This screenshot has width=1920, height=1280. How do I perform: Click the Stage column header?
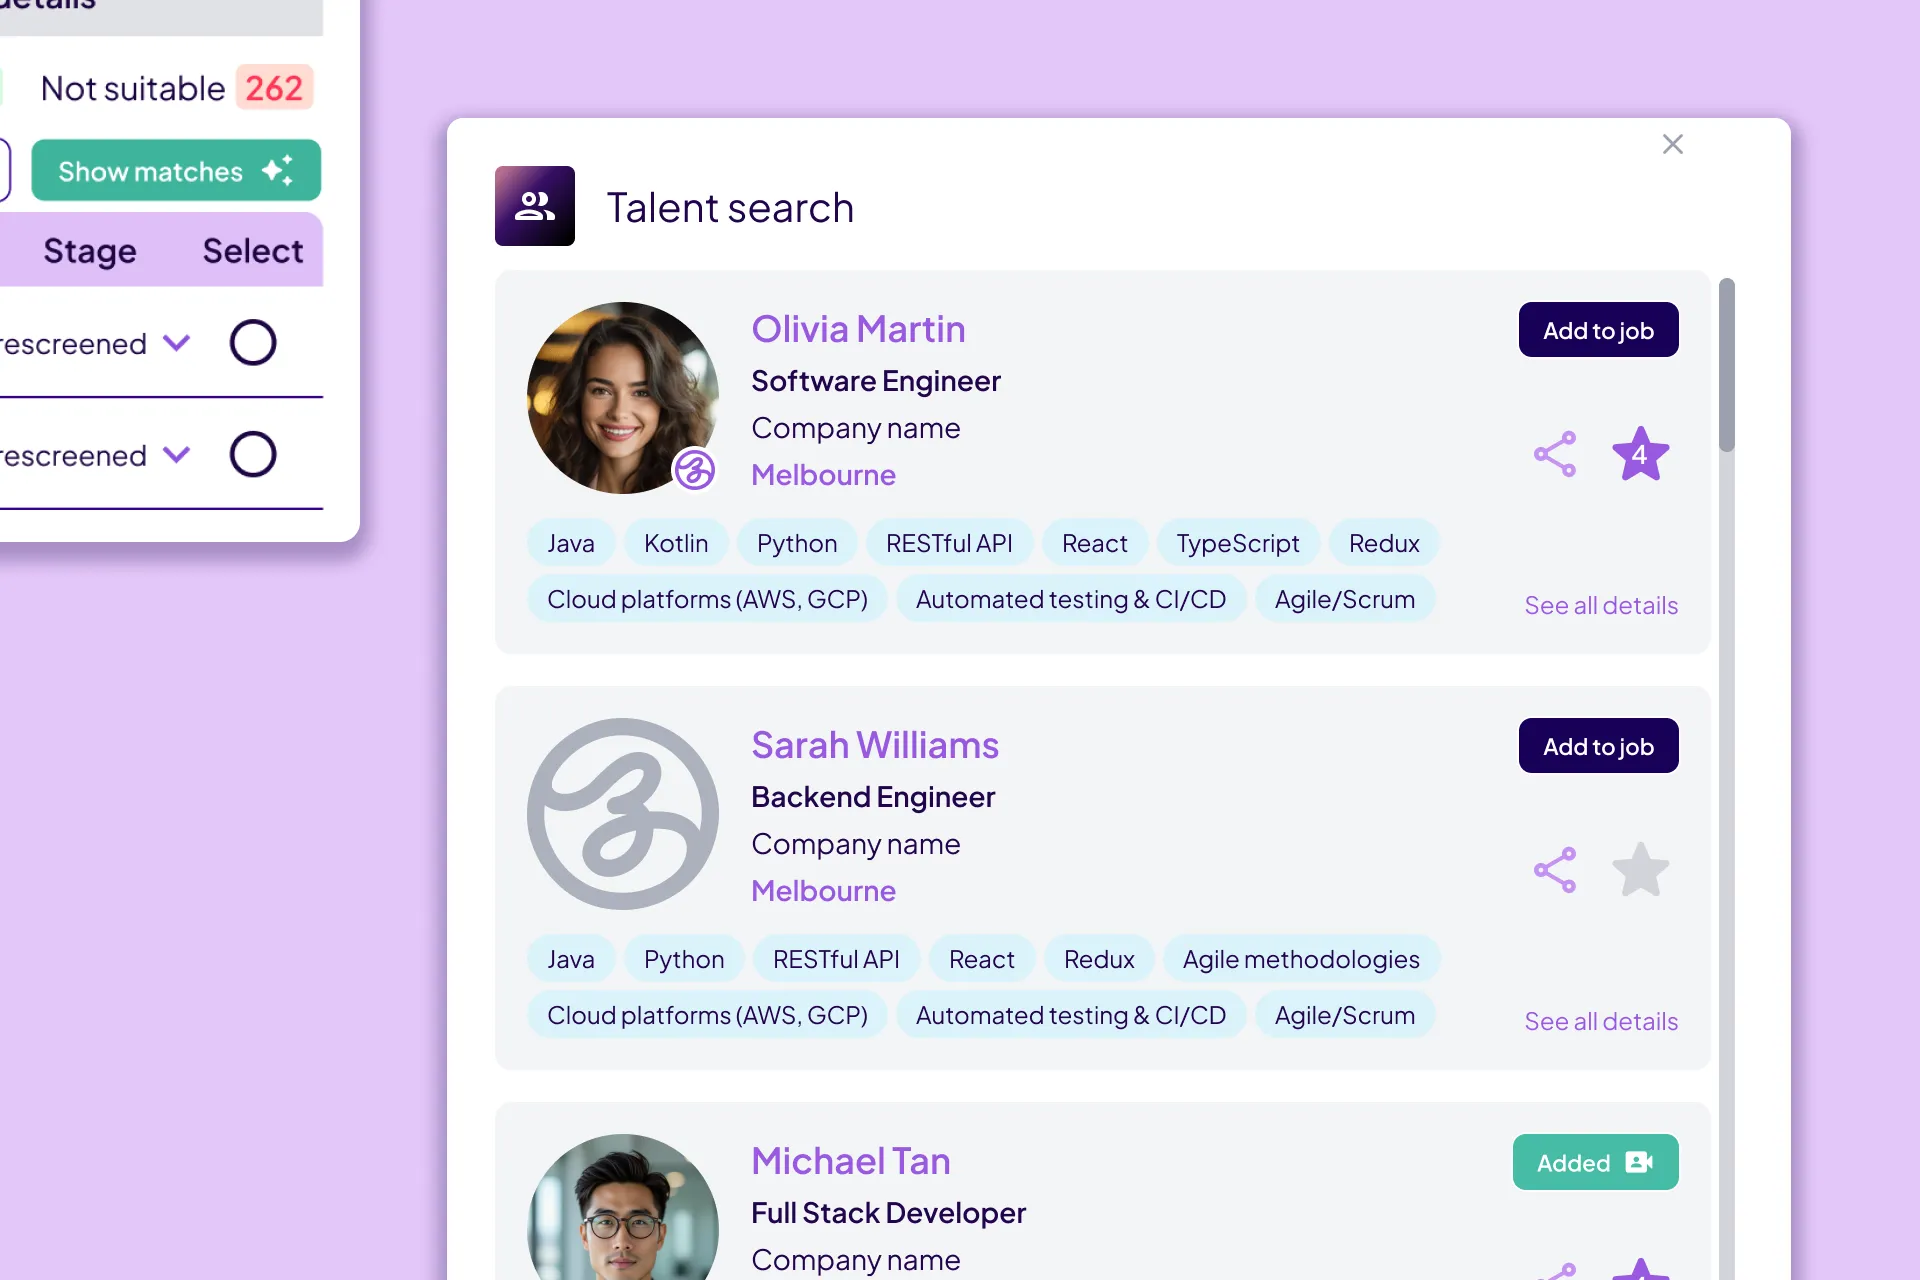90,251
